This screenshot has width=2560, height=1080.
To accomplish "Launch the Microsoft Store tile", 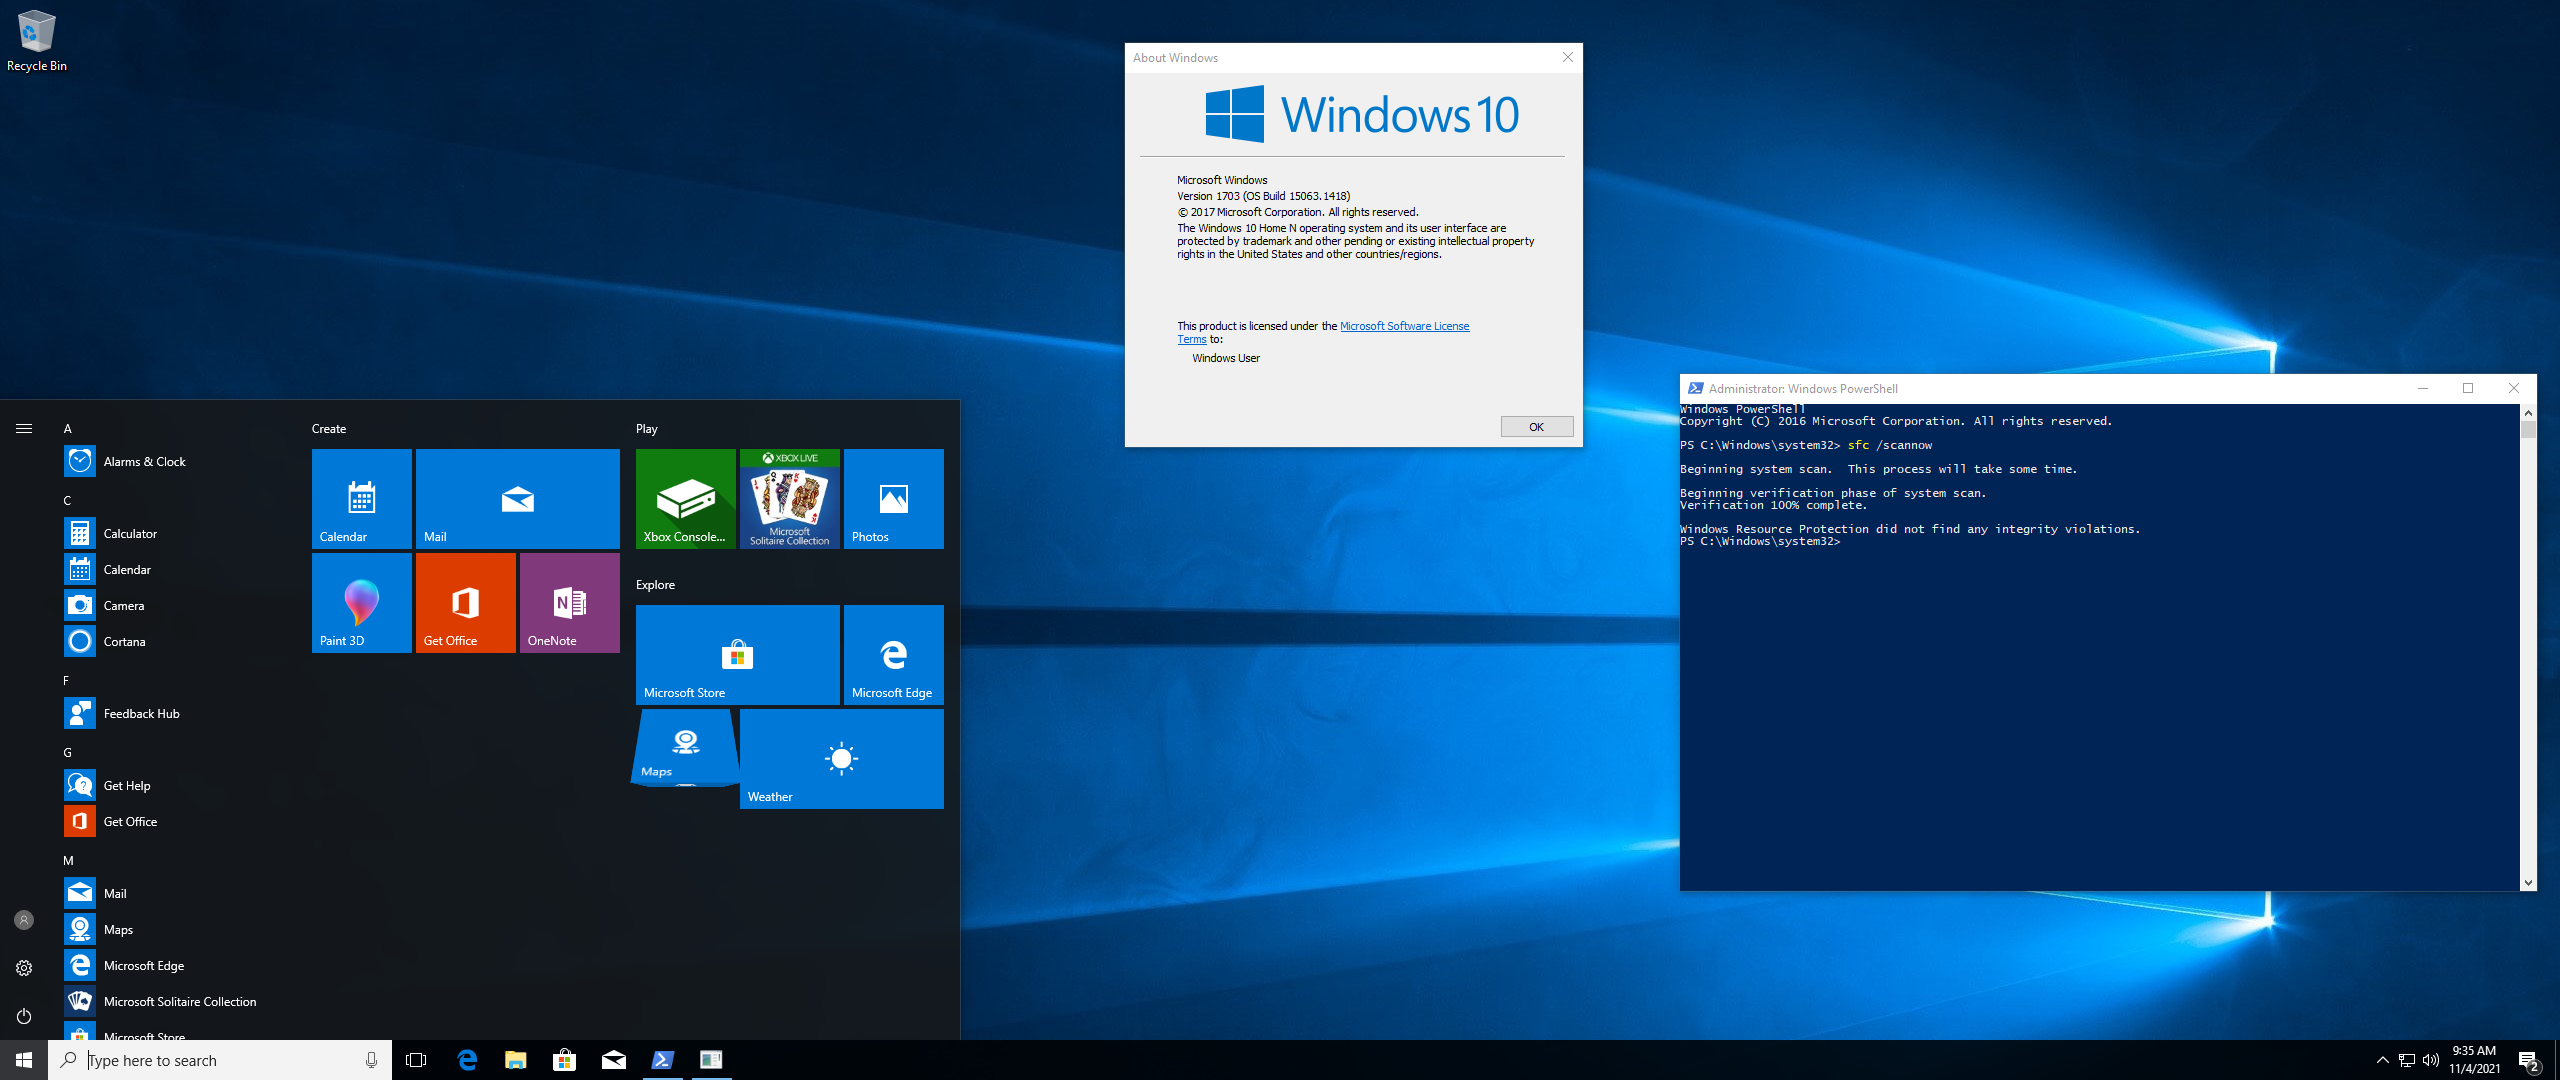I will pyautogui.click(x=738, y=655).
